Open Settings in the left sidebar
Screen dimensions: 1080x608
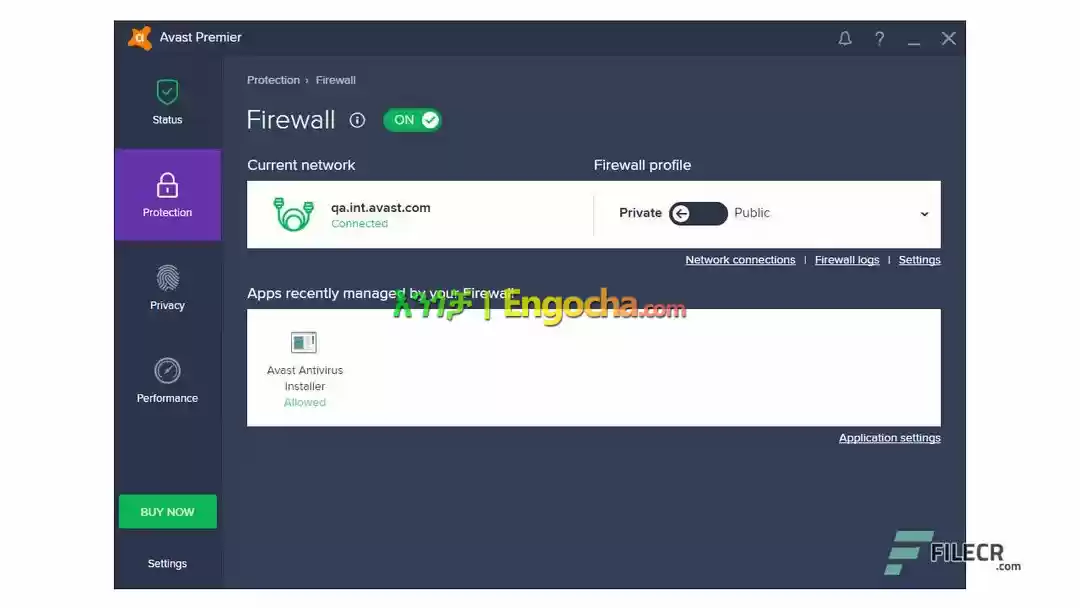(167, 563)
